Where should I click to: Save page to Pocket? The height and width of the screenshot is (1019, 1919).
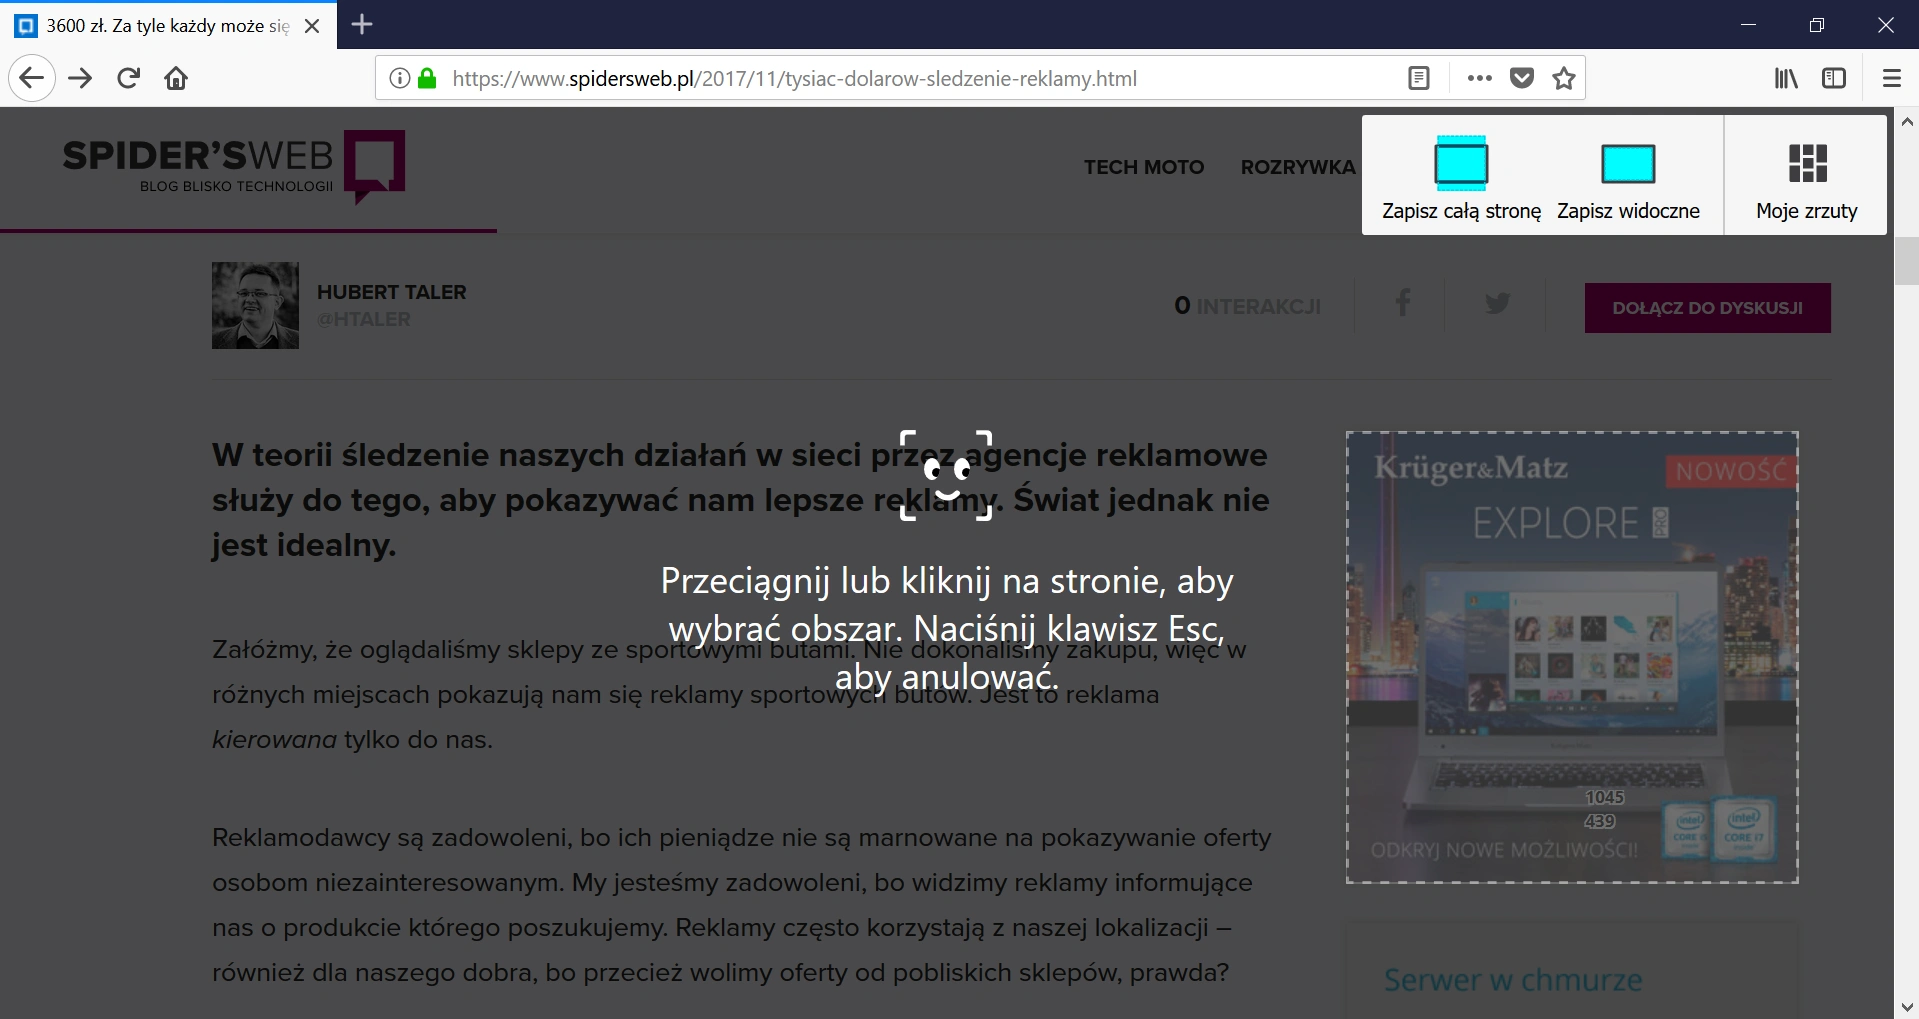point(1522,78)
